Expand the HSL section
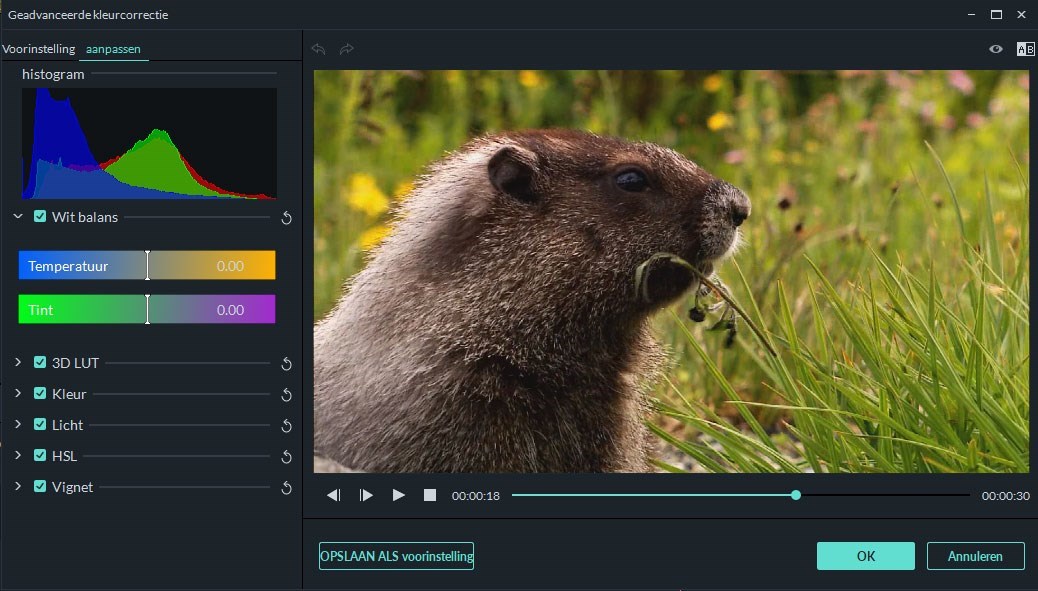The image size is (1038, 591). click(18, 455)
